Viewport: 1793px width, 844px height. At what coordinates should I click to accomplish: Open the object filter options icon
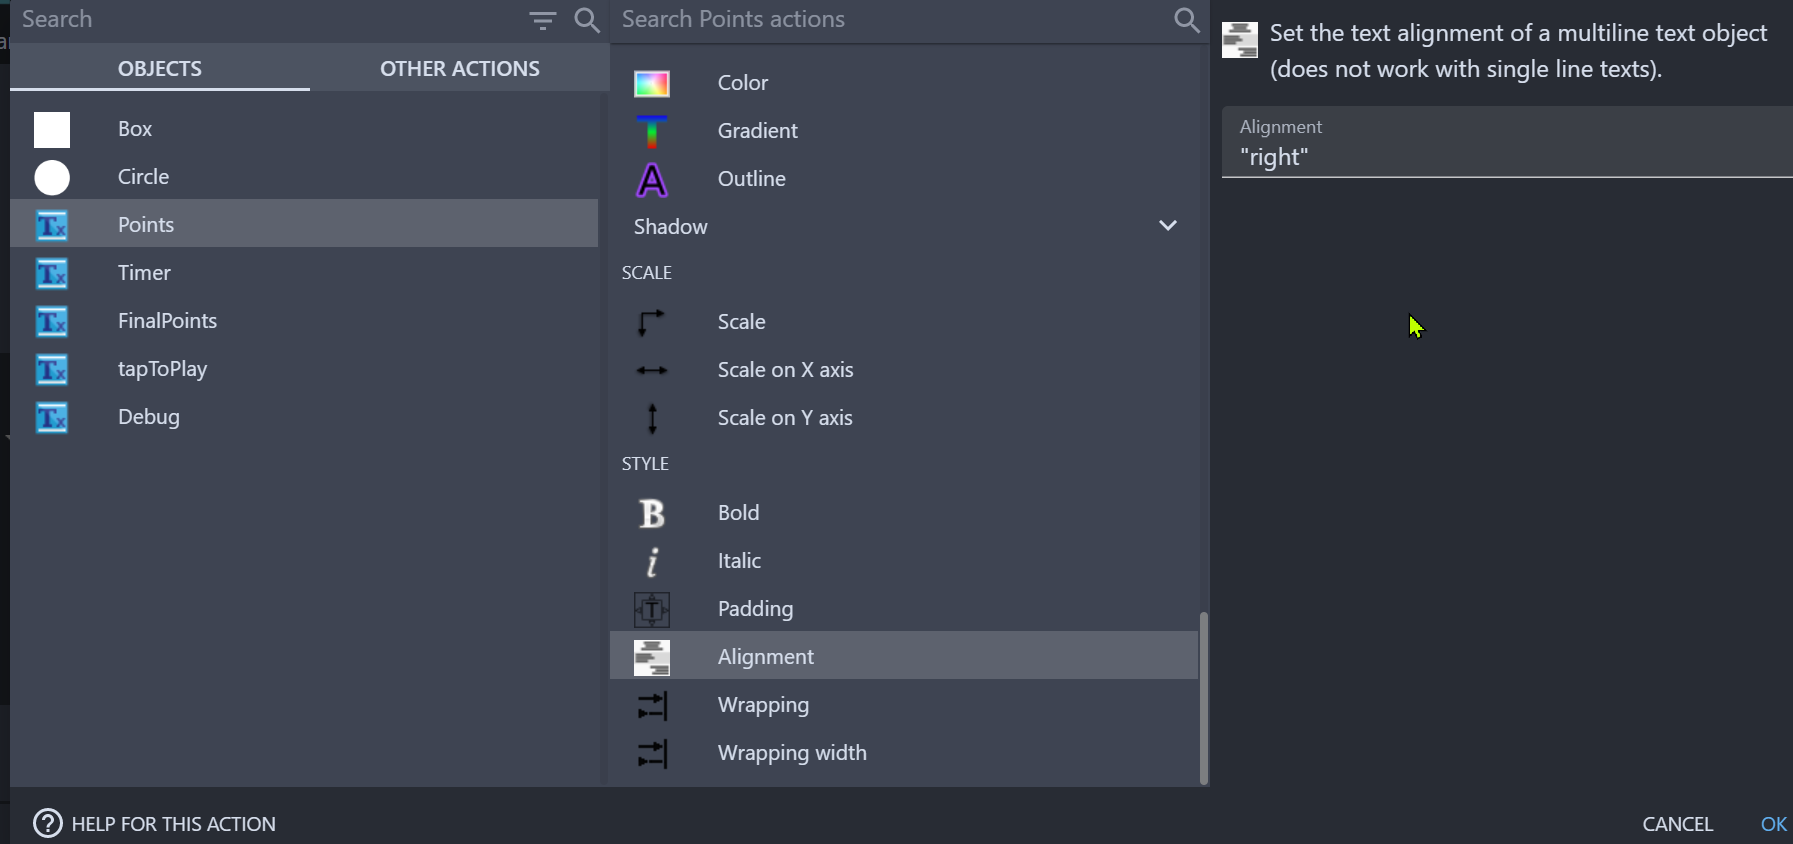coord(542,20)
